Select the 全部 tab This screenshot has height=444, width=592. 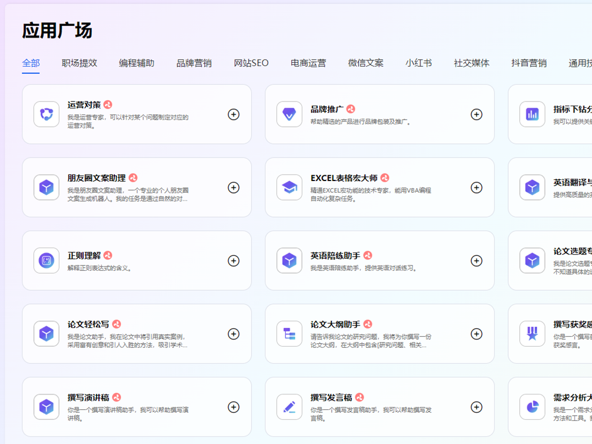point(31,63)
